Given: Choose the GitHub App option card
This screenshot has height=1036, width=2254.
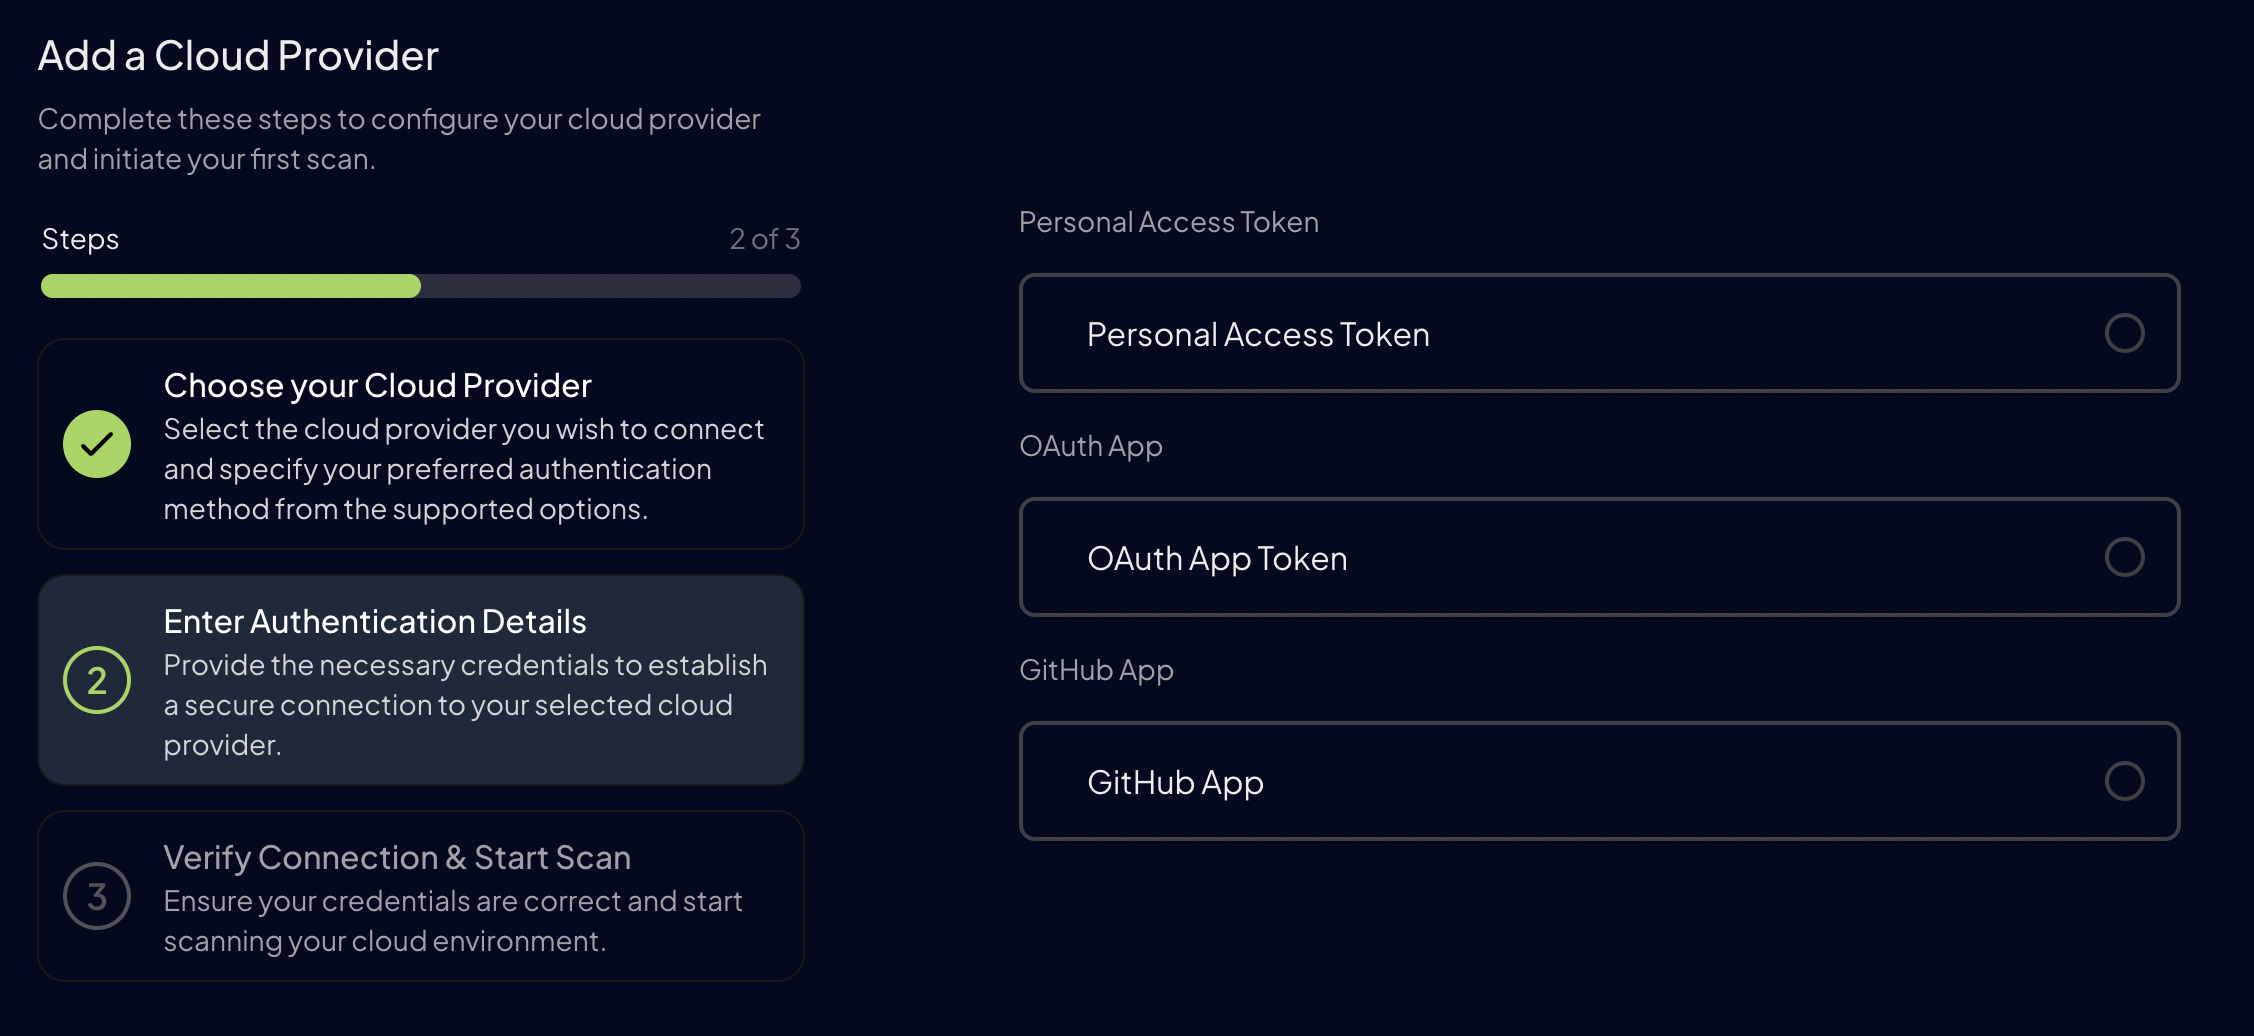Looking at the screenshot, I should pos(1598,781).
